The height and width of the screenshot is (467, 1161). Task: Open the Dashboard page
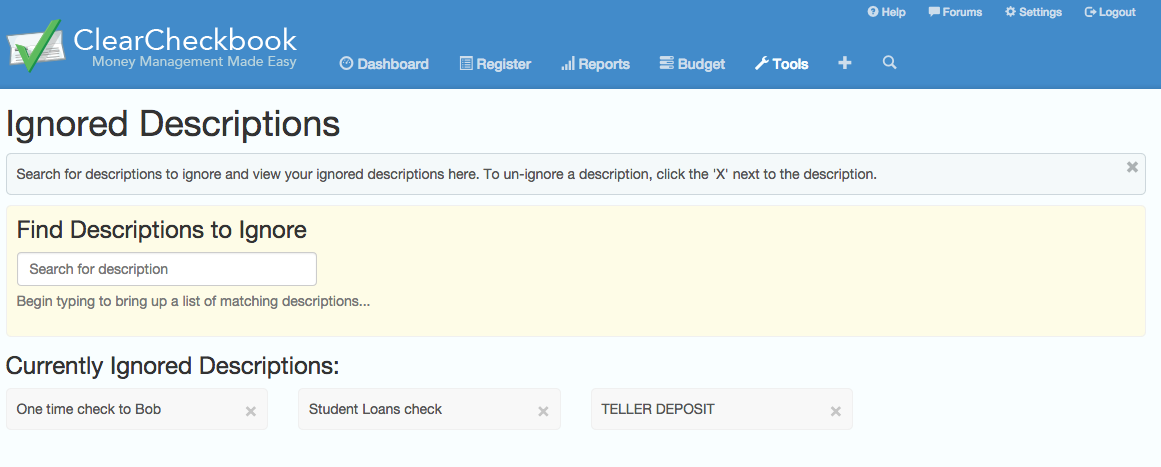point(384,64)
